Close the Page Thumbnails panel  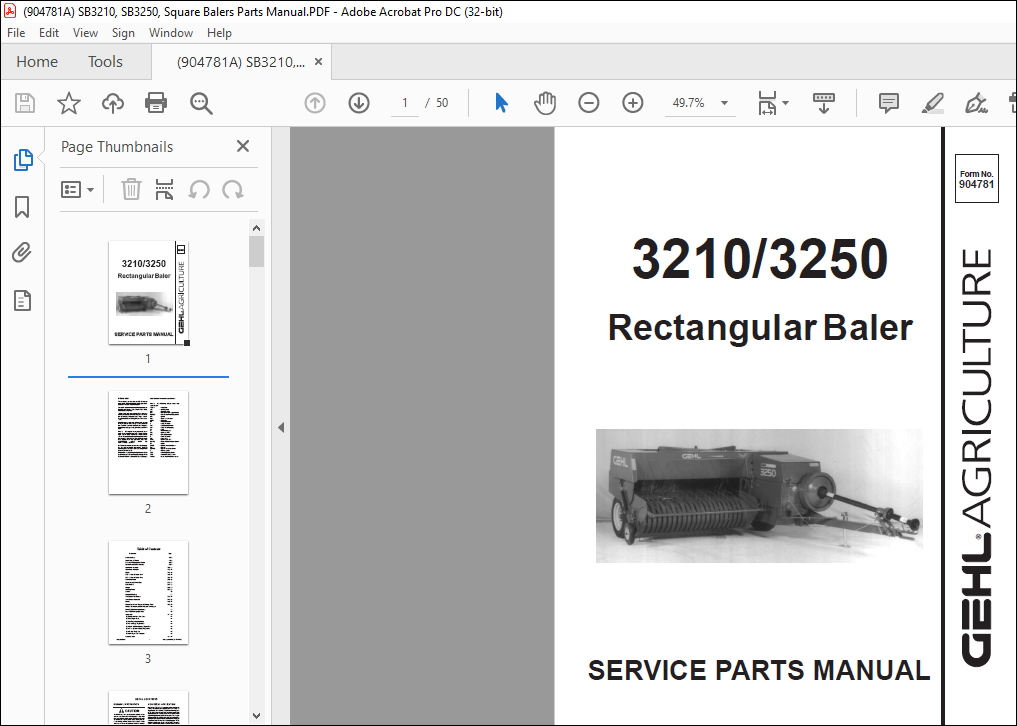(243, 146)
